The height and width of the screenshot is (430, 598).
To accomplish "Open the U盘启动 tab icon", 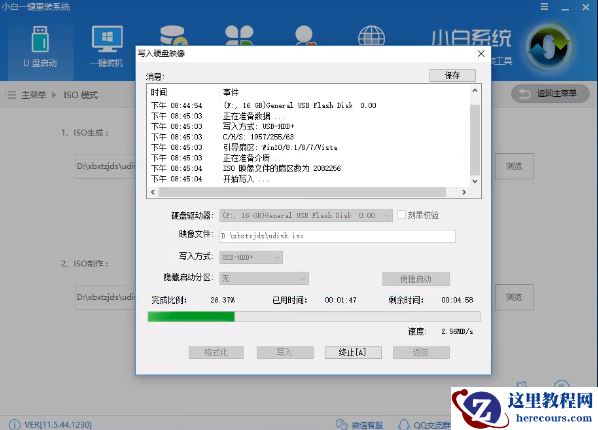I will coord(40,39).
